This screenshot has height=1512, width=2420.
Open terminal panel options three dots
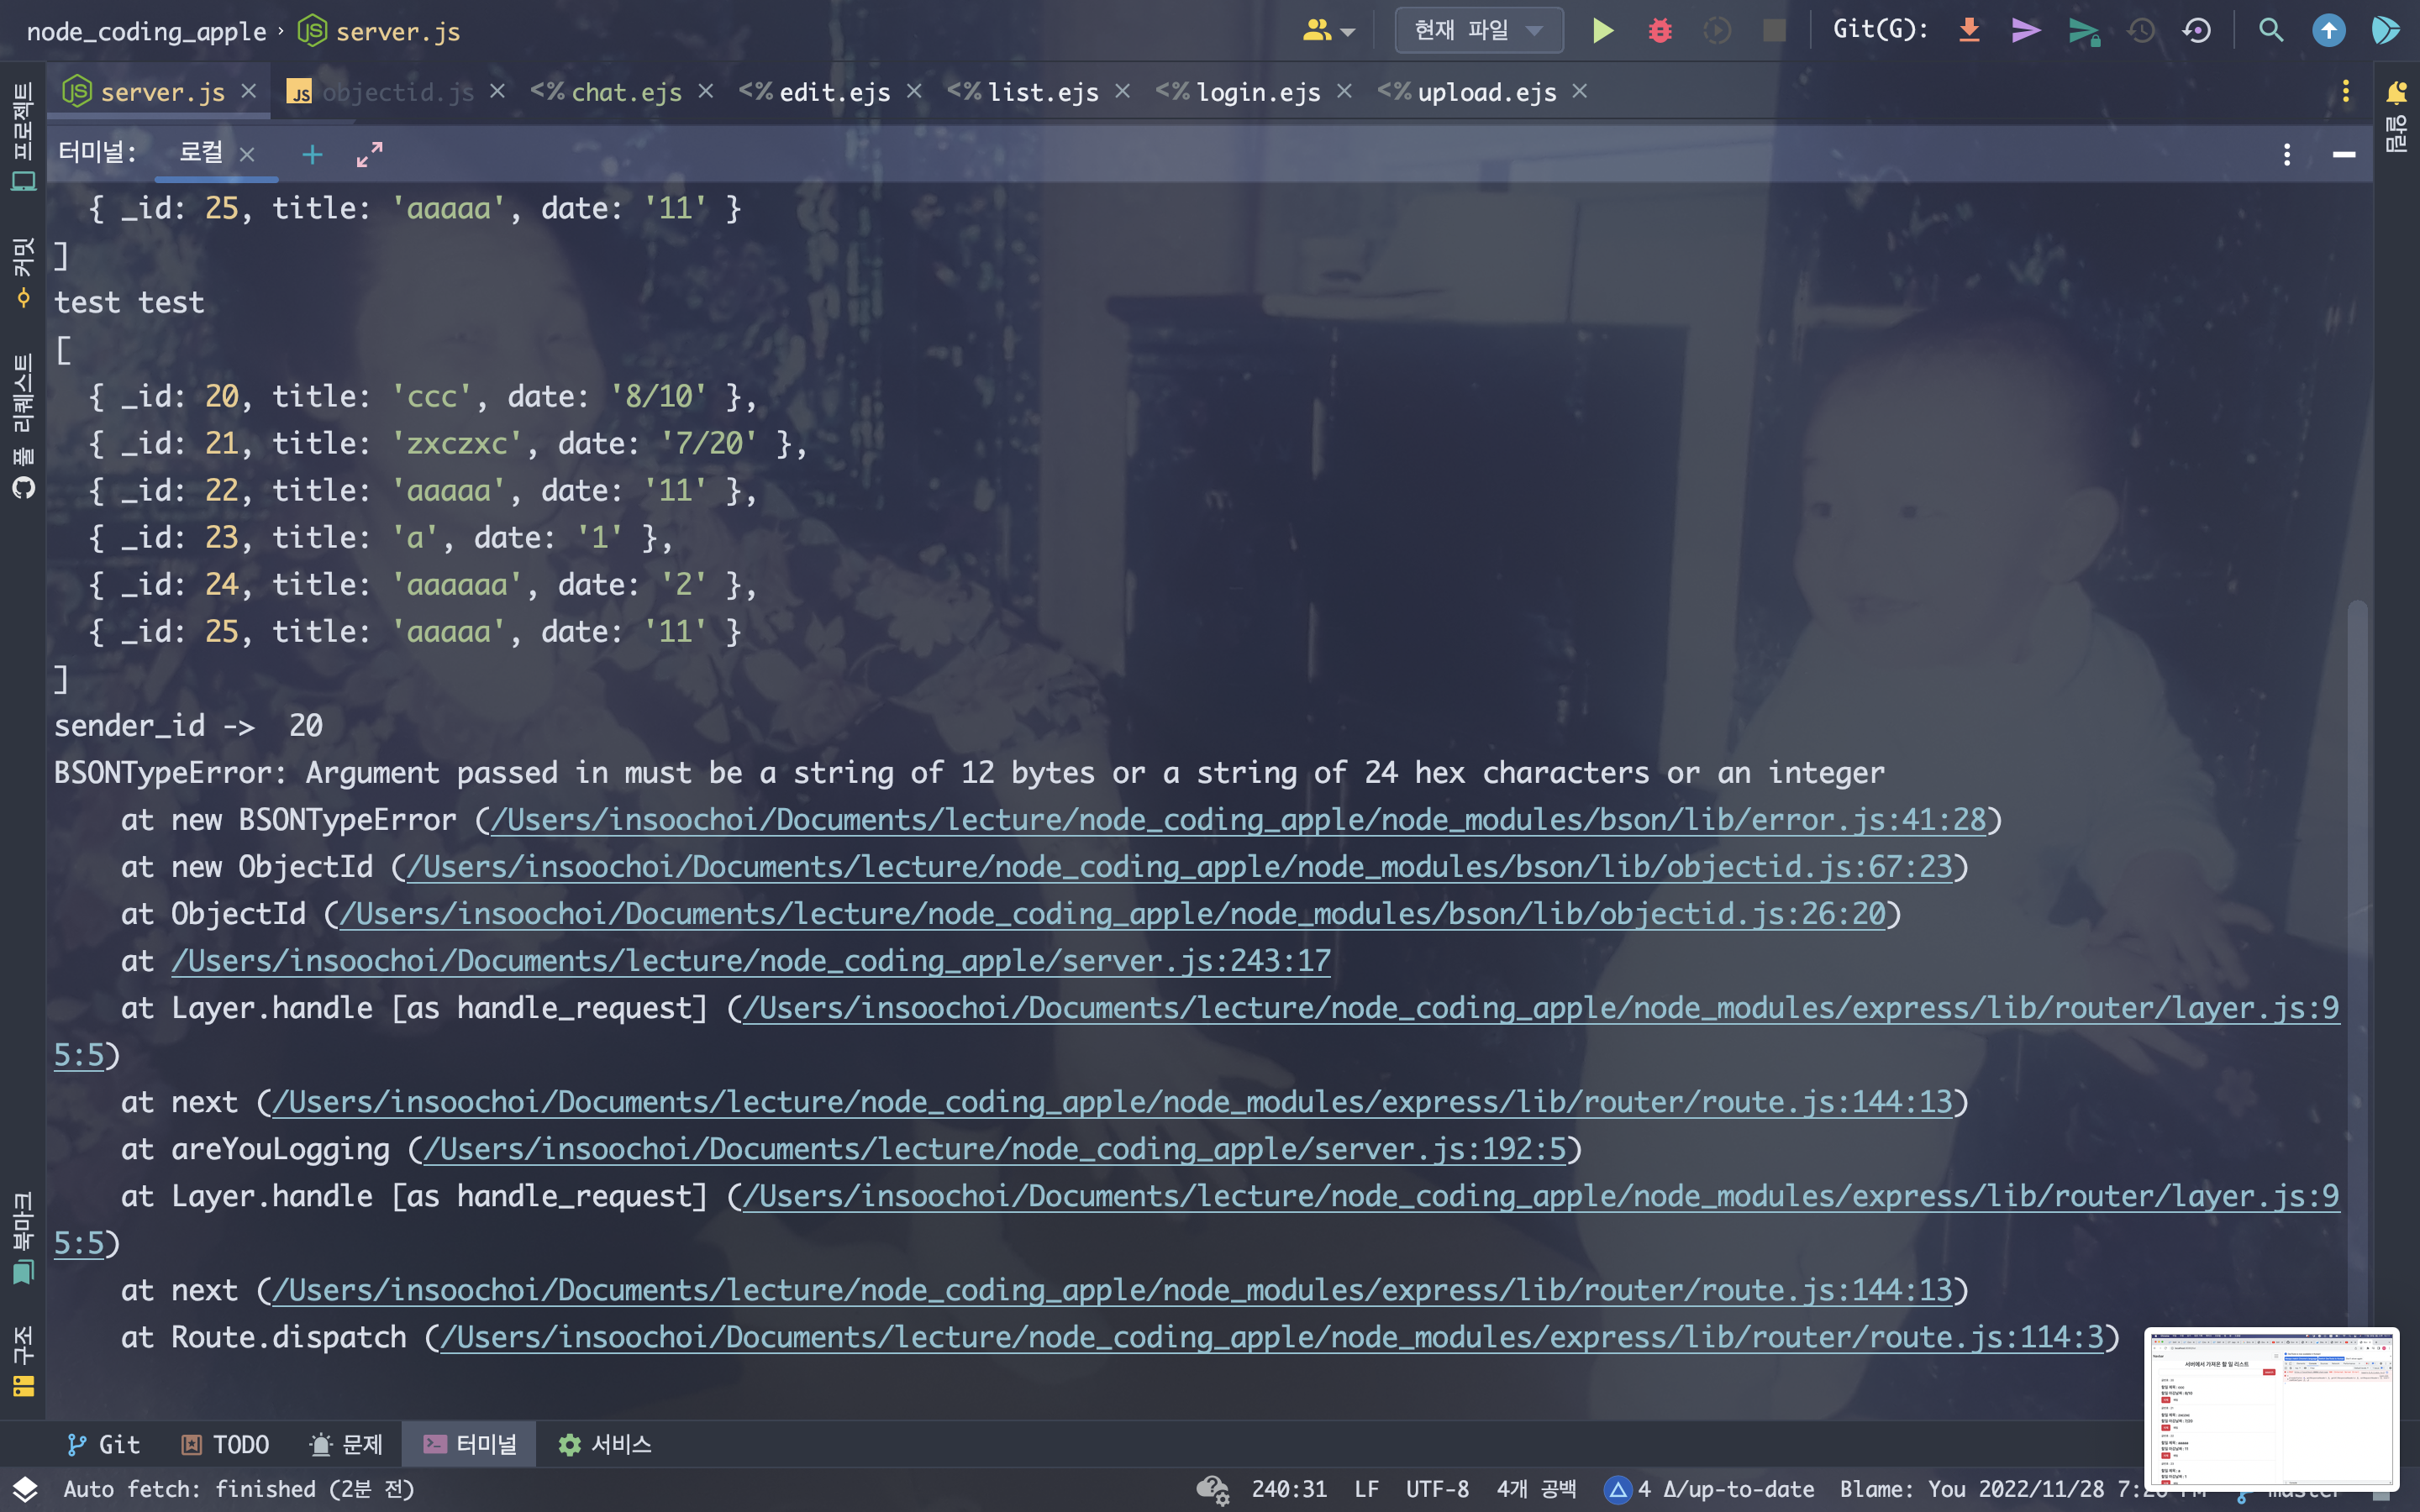tap(2287, 154)
